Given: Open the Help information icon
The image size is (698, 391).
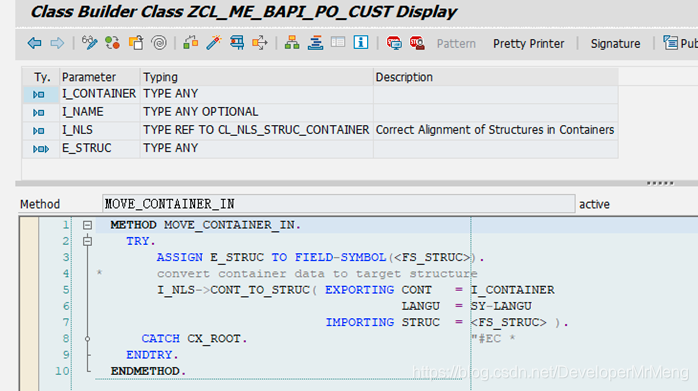Looking at the screenshot, I should click(x=361, y=43).
